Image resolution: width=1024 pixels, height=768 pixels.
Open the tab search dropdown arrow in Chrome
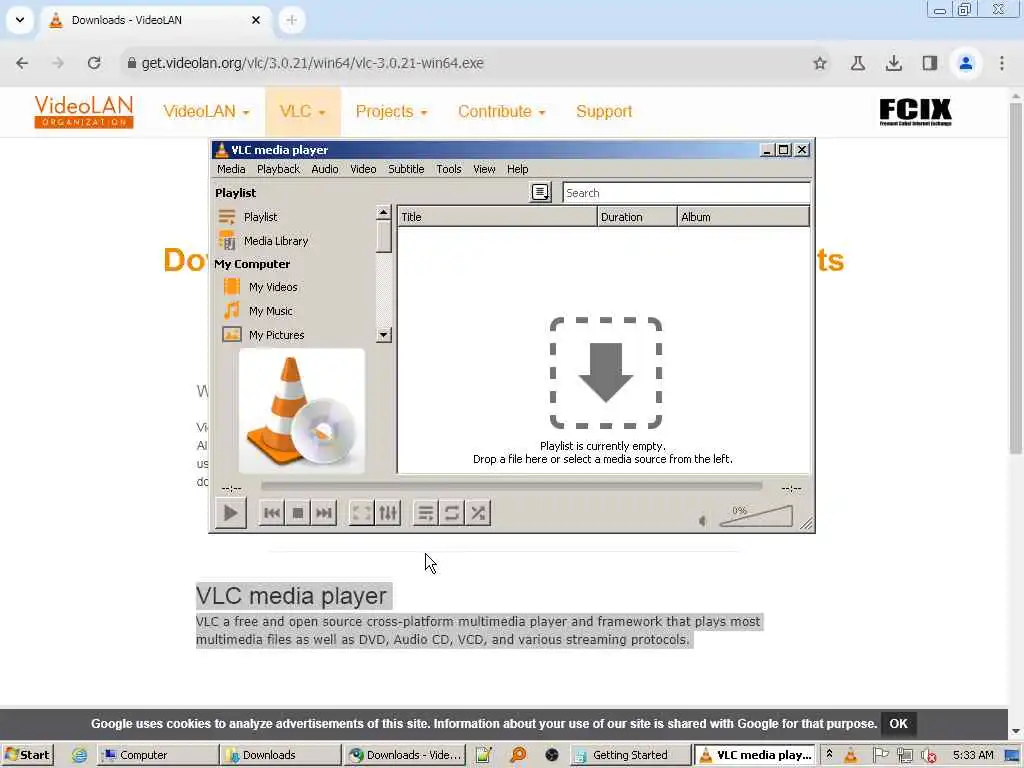20,20
